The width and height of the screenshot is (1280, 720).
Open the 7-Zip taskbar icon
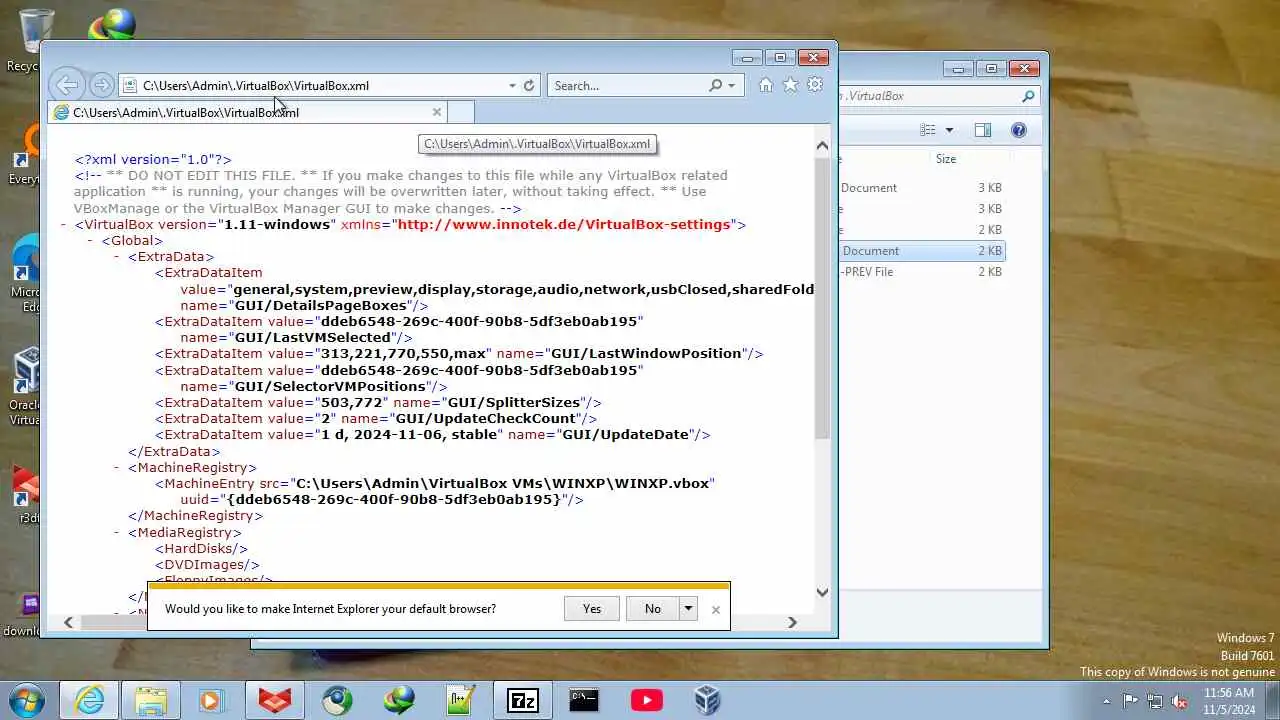point(523,700)
